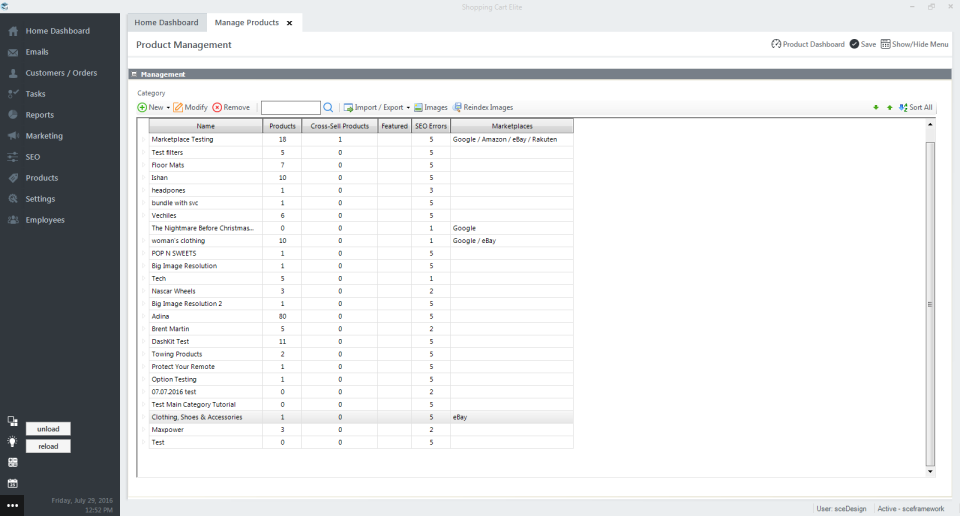Open the New dropdown arrow
Screen dimensions: 960x516
click(x=168, y=108)
